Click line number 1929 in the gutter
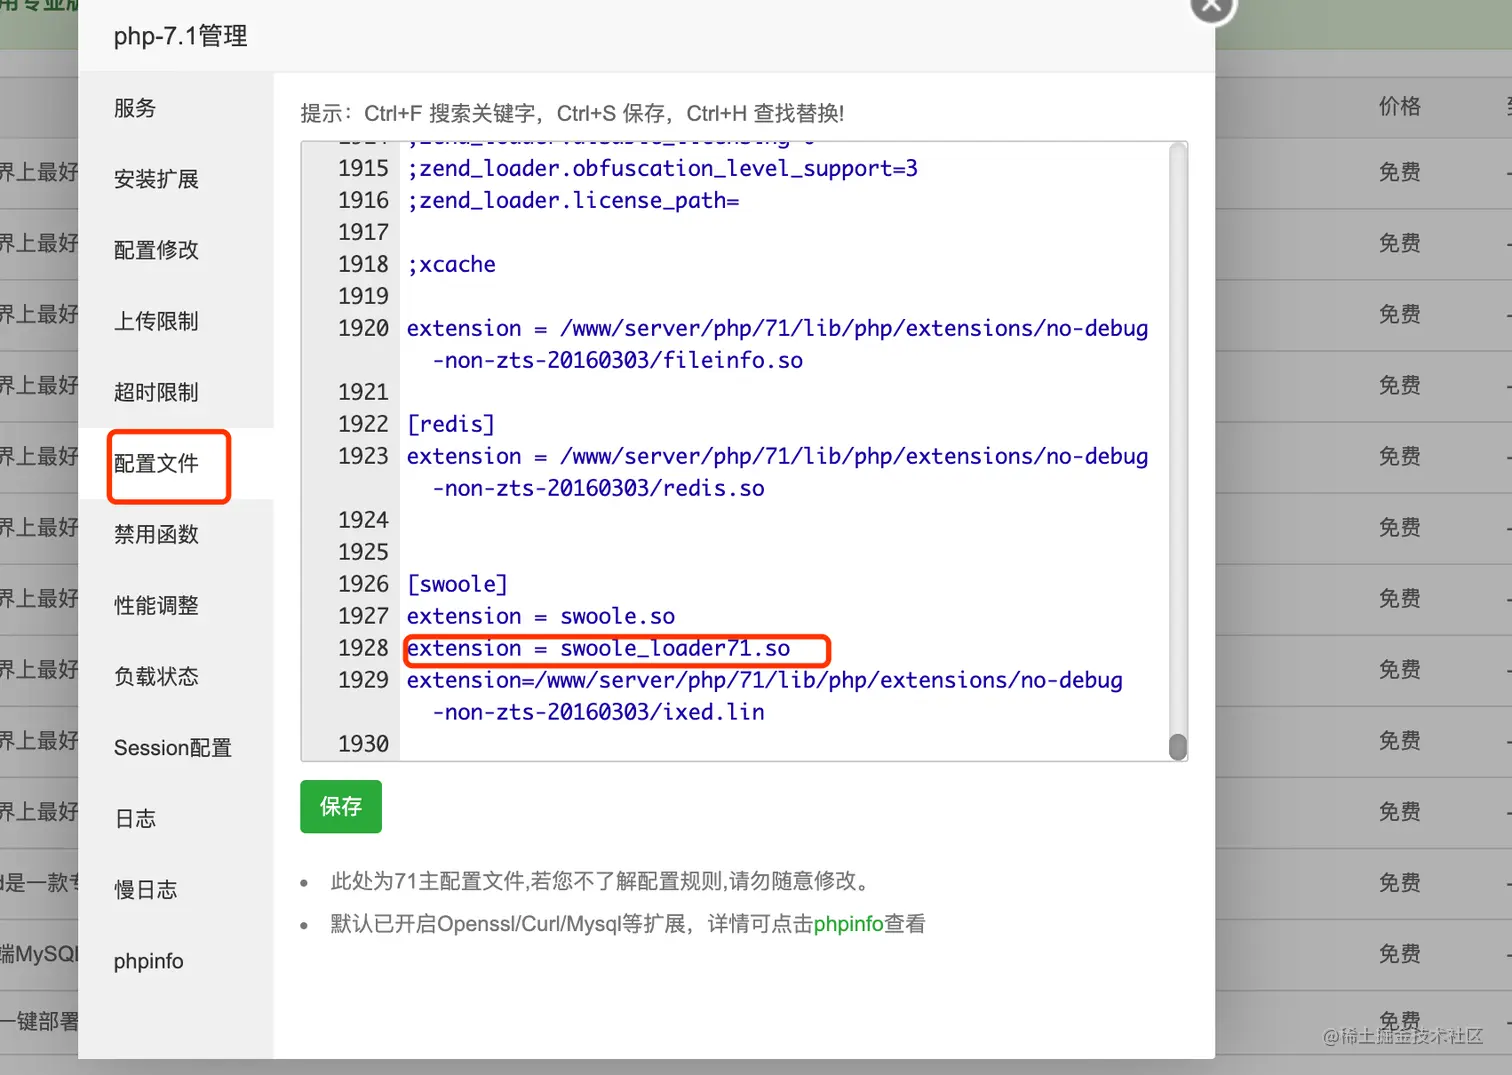The image size is (1512, 1075). click(x=363, y=680)
